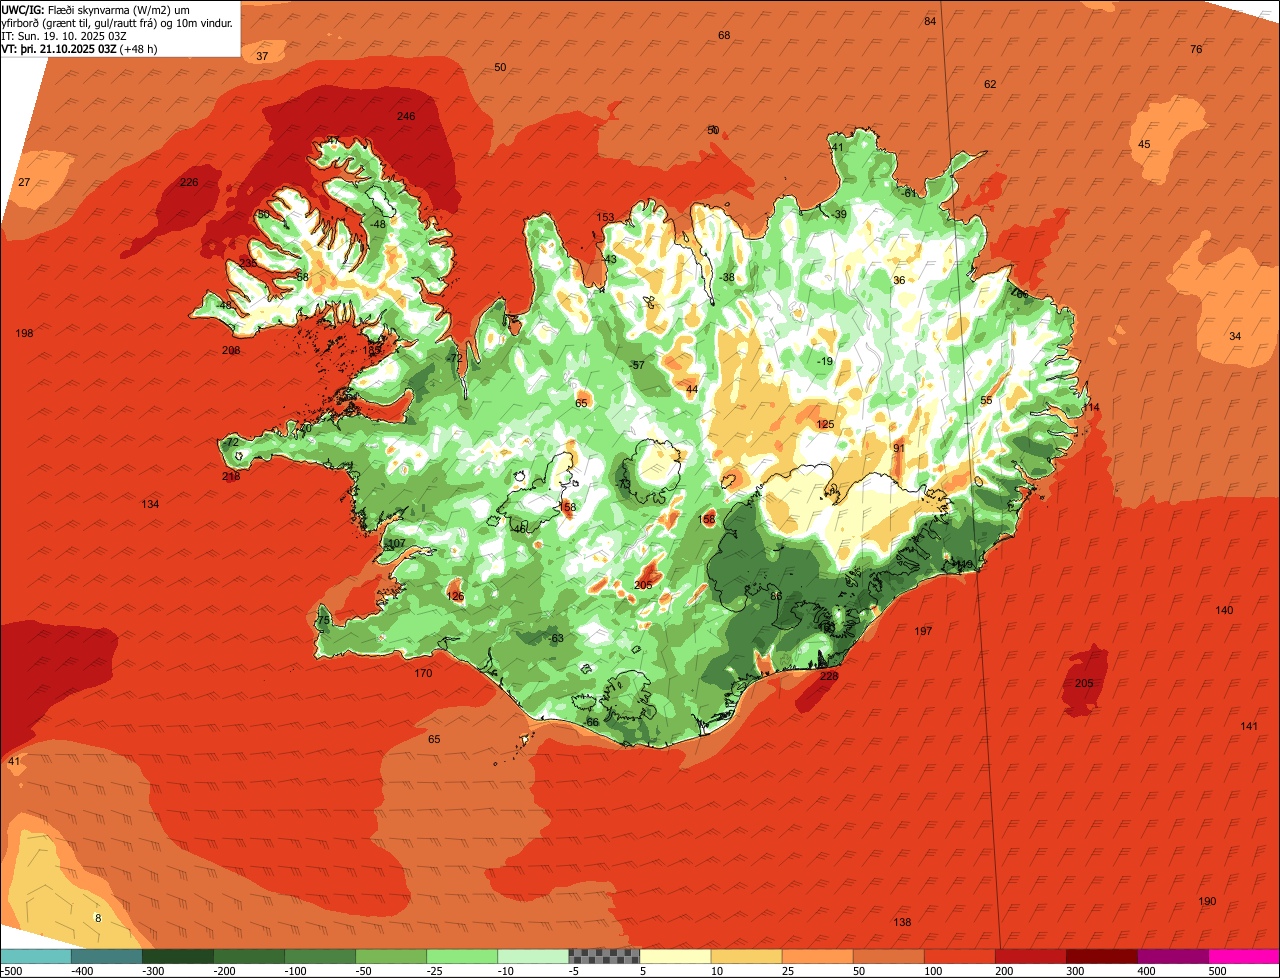The width and height of the screenshot is (1280, 978).
Task: Pick the orange swatch between 50 and 100
Action: pos(888,956)
